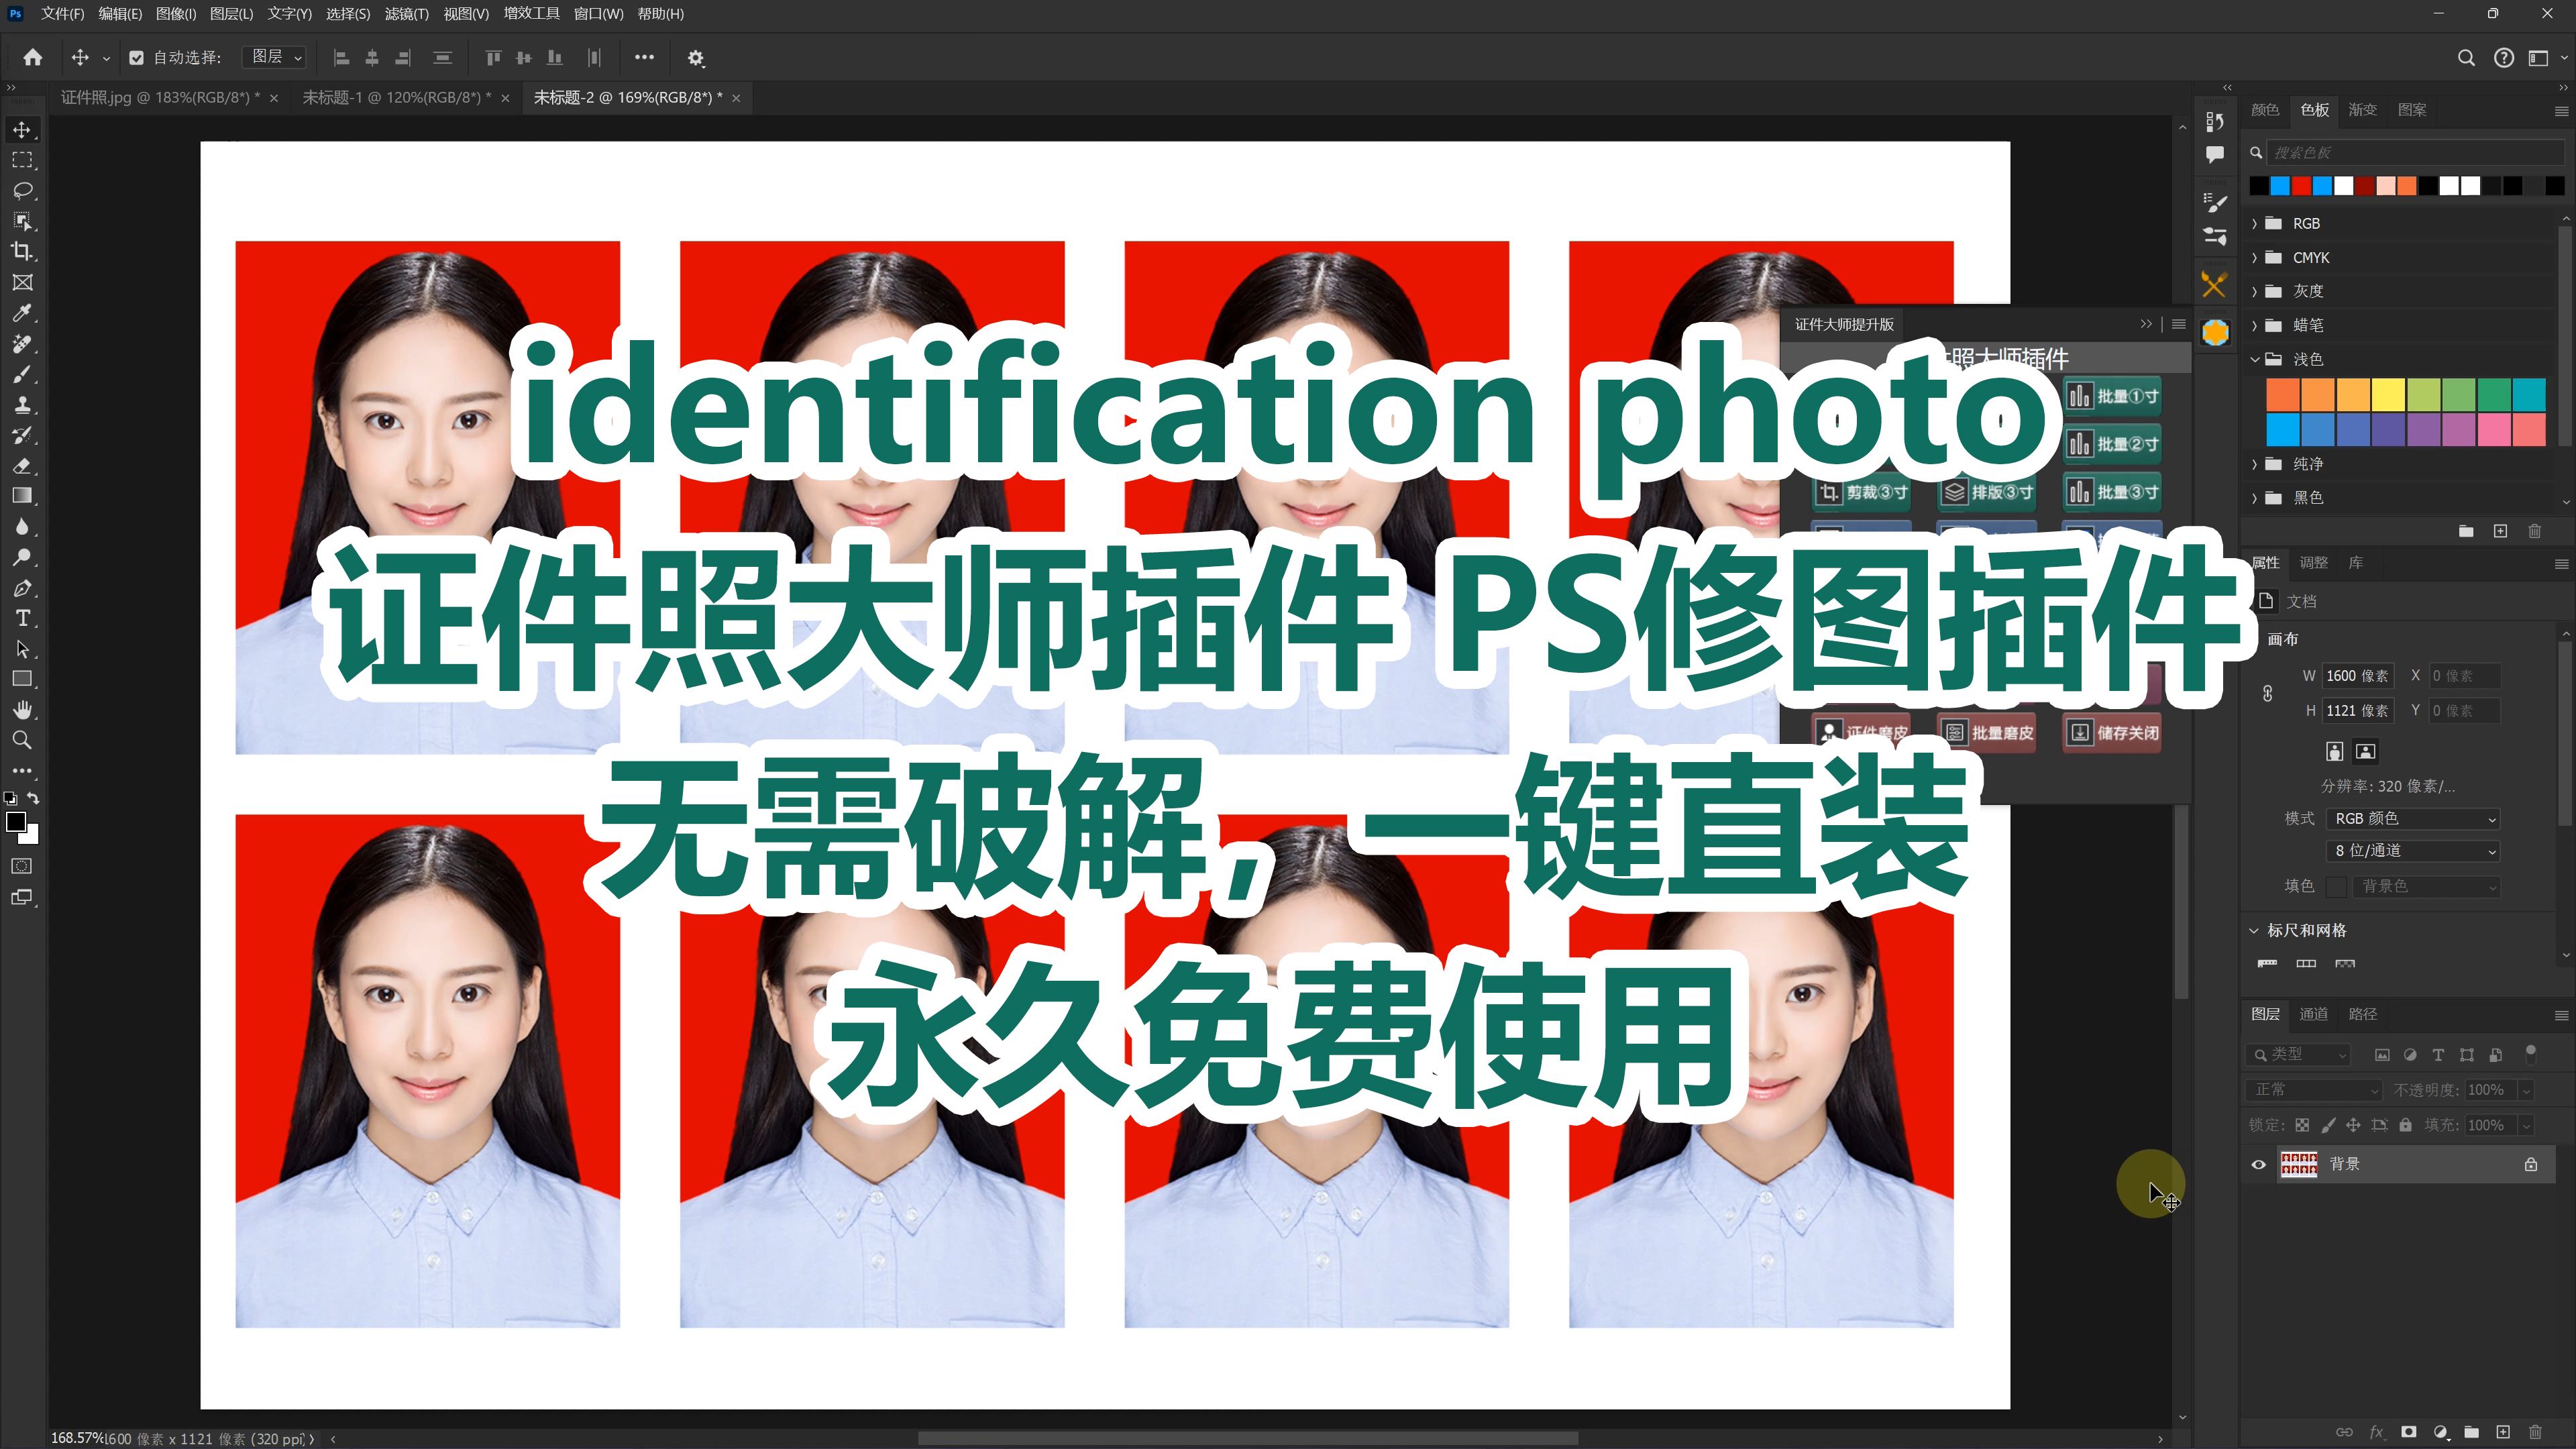Image resolution: width=2576 pixels, height=1449 pixels.
Task: Click the 排版③寸 plugin button
Action: 1987,492
